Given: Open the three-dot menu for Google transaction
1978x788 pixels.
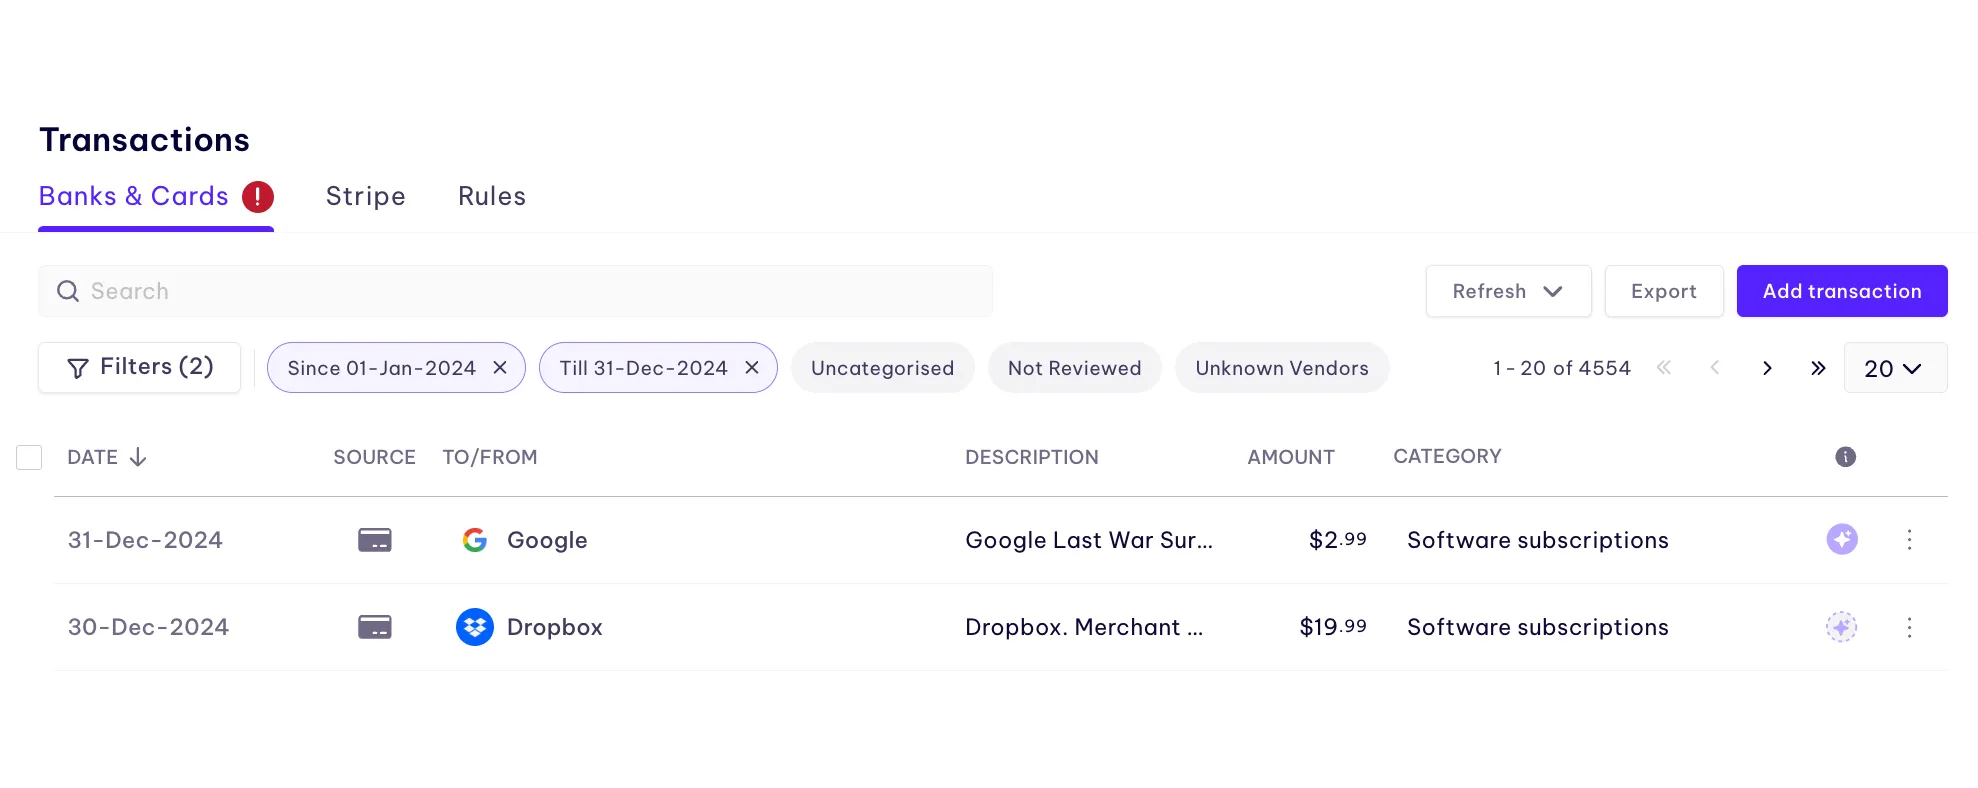Looking at the screenshot, I should [x=1909, y=540].
